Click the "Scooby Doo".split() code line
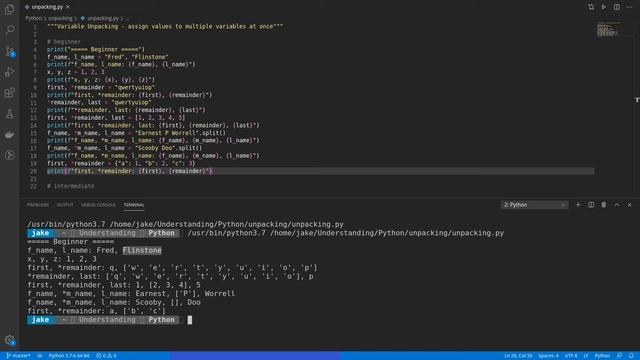Viewport: 640px width, 360px height. click(x=124, y=148)
